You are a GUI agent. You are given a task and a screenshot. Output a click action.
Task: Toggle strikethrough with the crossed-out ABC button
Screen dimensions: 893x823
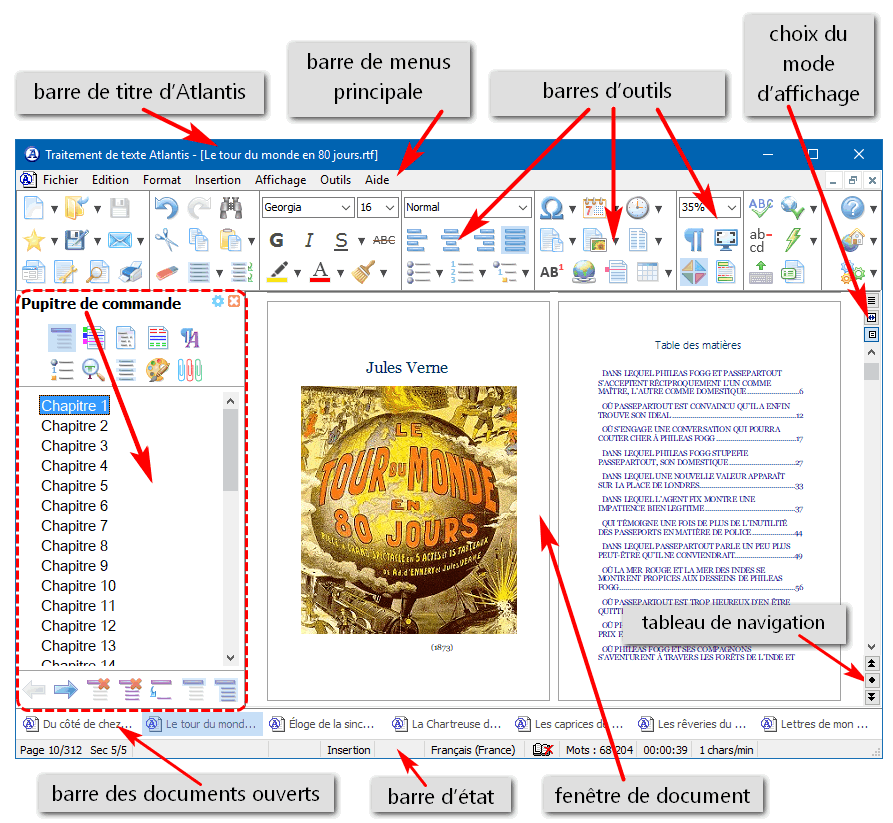[384, 240]
